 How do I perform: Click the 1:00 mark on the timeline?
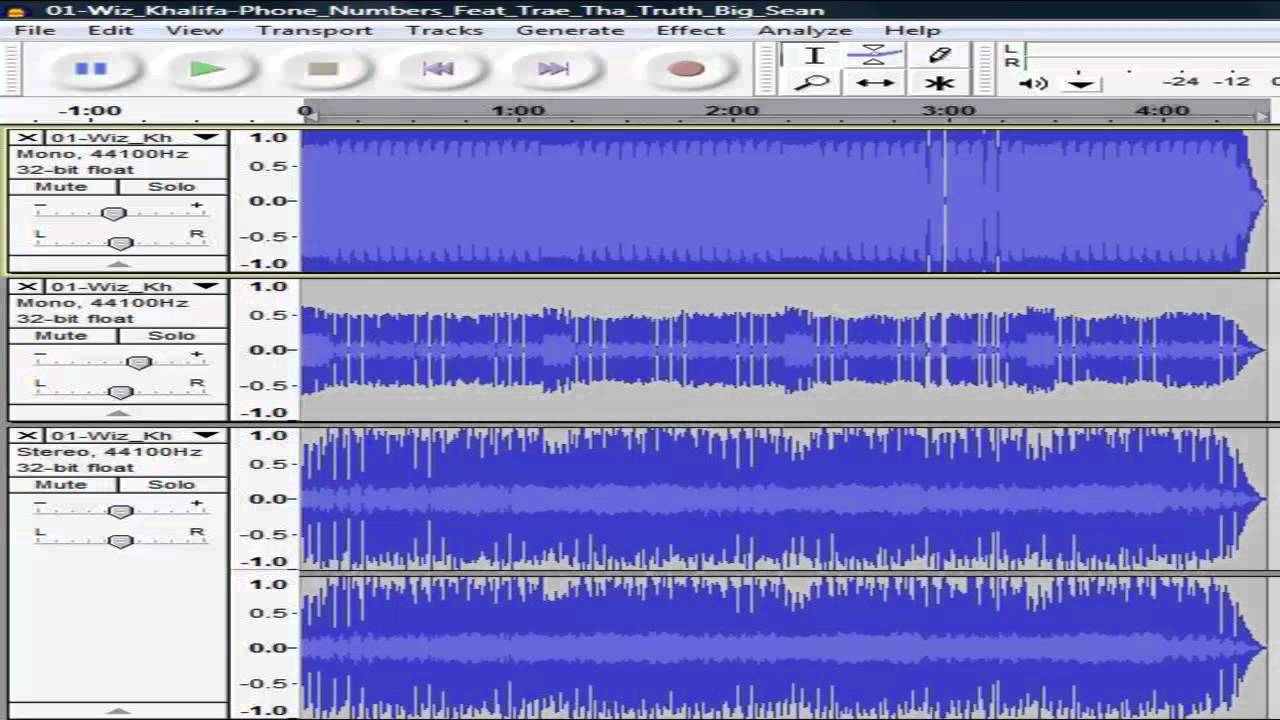point(518,110)
